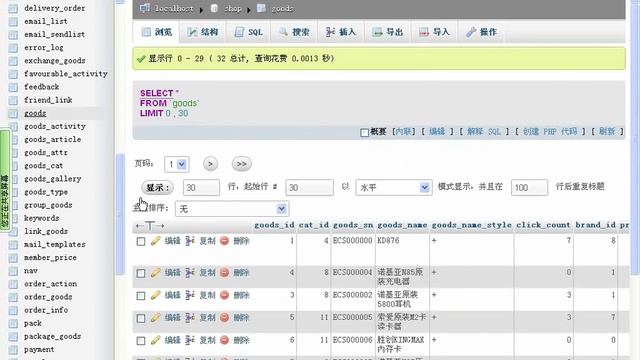
Task: Click the 创建 PHP 代码 link
Action: [x=550, y=131]
